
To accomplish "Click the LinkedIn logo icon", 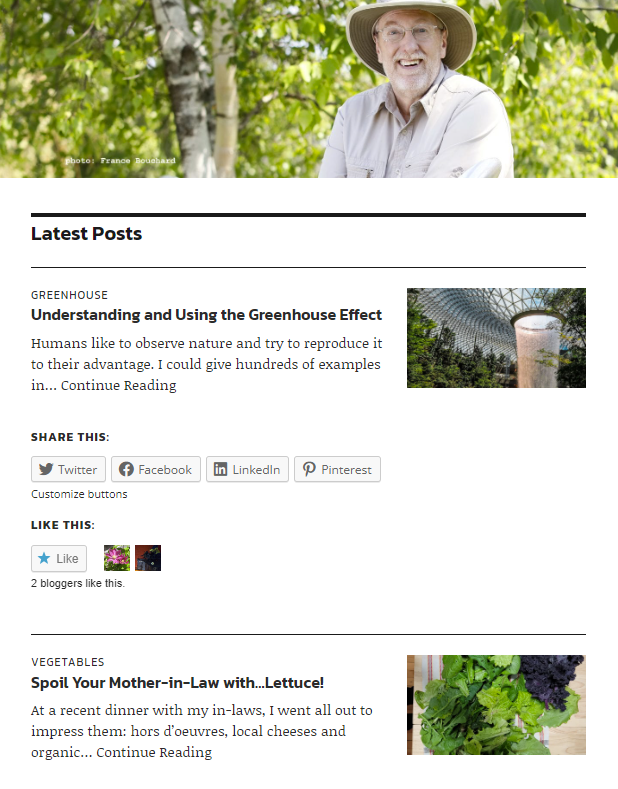I will 220,469.
